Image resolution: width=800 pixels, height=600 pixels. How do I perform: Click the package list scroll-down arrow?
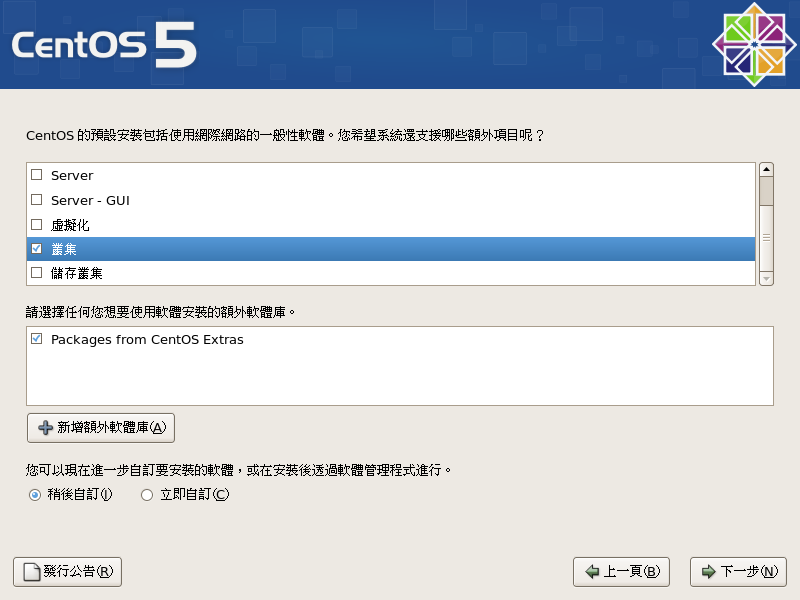766,279
